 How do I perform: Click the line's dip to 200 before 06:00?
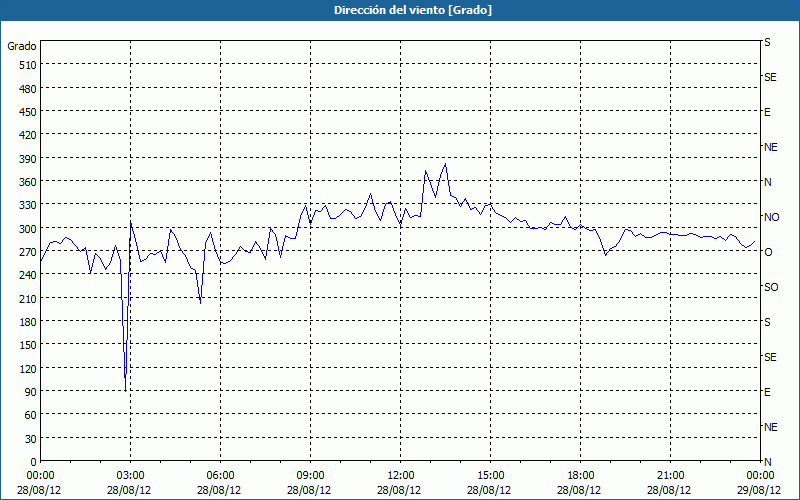[201, 303]
